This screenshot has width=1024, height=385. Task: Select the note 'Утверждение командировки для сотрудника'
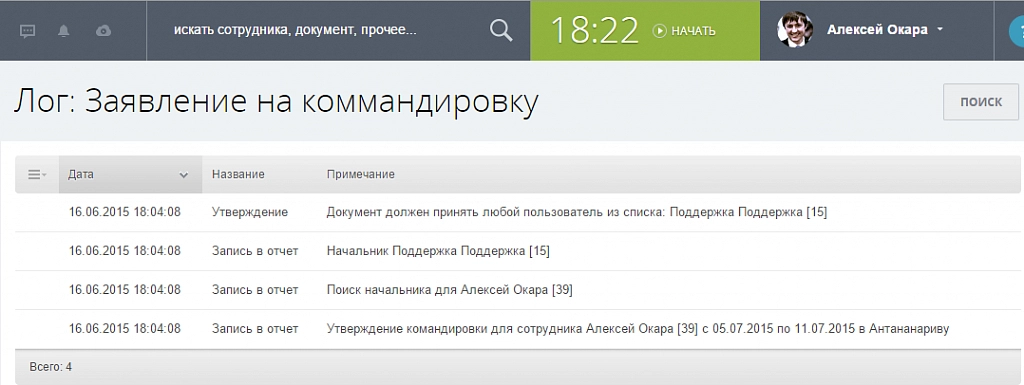click(x=637, y=329)
